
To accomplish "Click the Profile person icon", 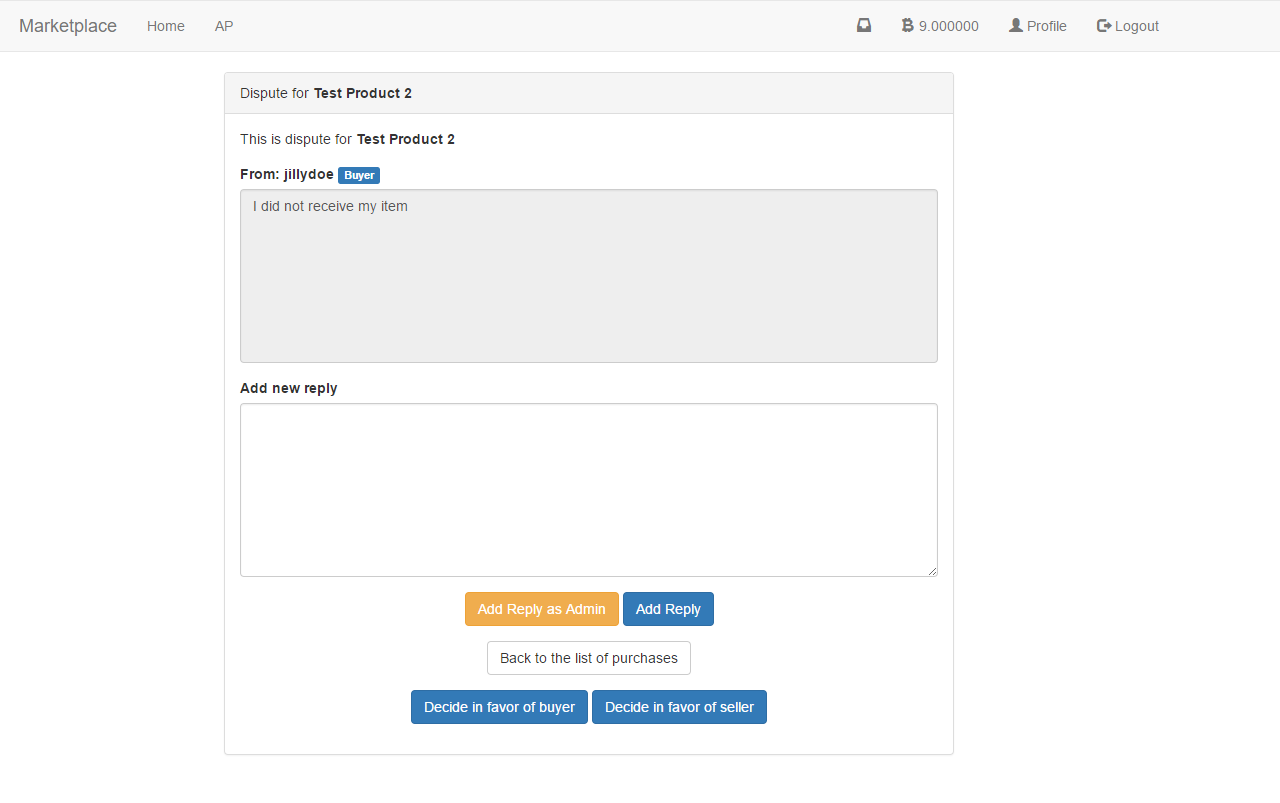I will coord(1016,26).
